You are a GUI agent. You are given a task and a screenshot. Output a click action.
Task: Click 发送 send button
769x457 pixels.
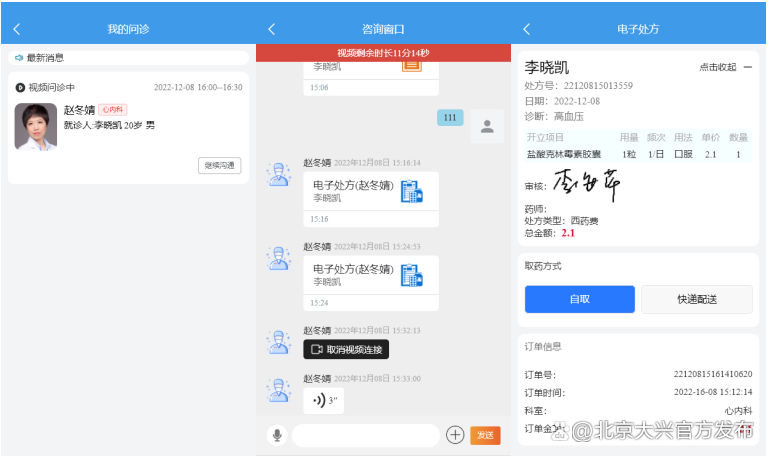click(x=485, y=435)
